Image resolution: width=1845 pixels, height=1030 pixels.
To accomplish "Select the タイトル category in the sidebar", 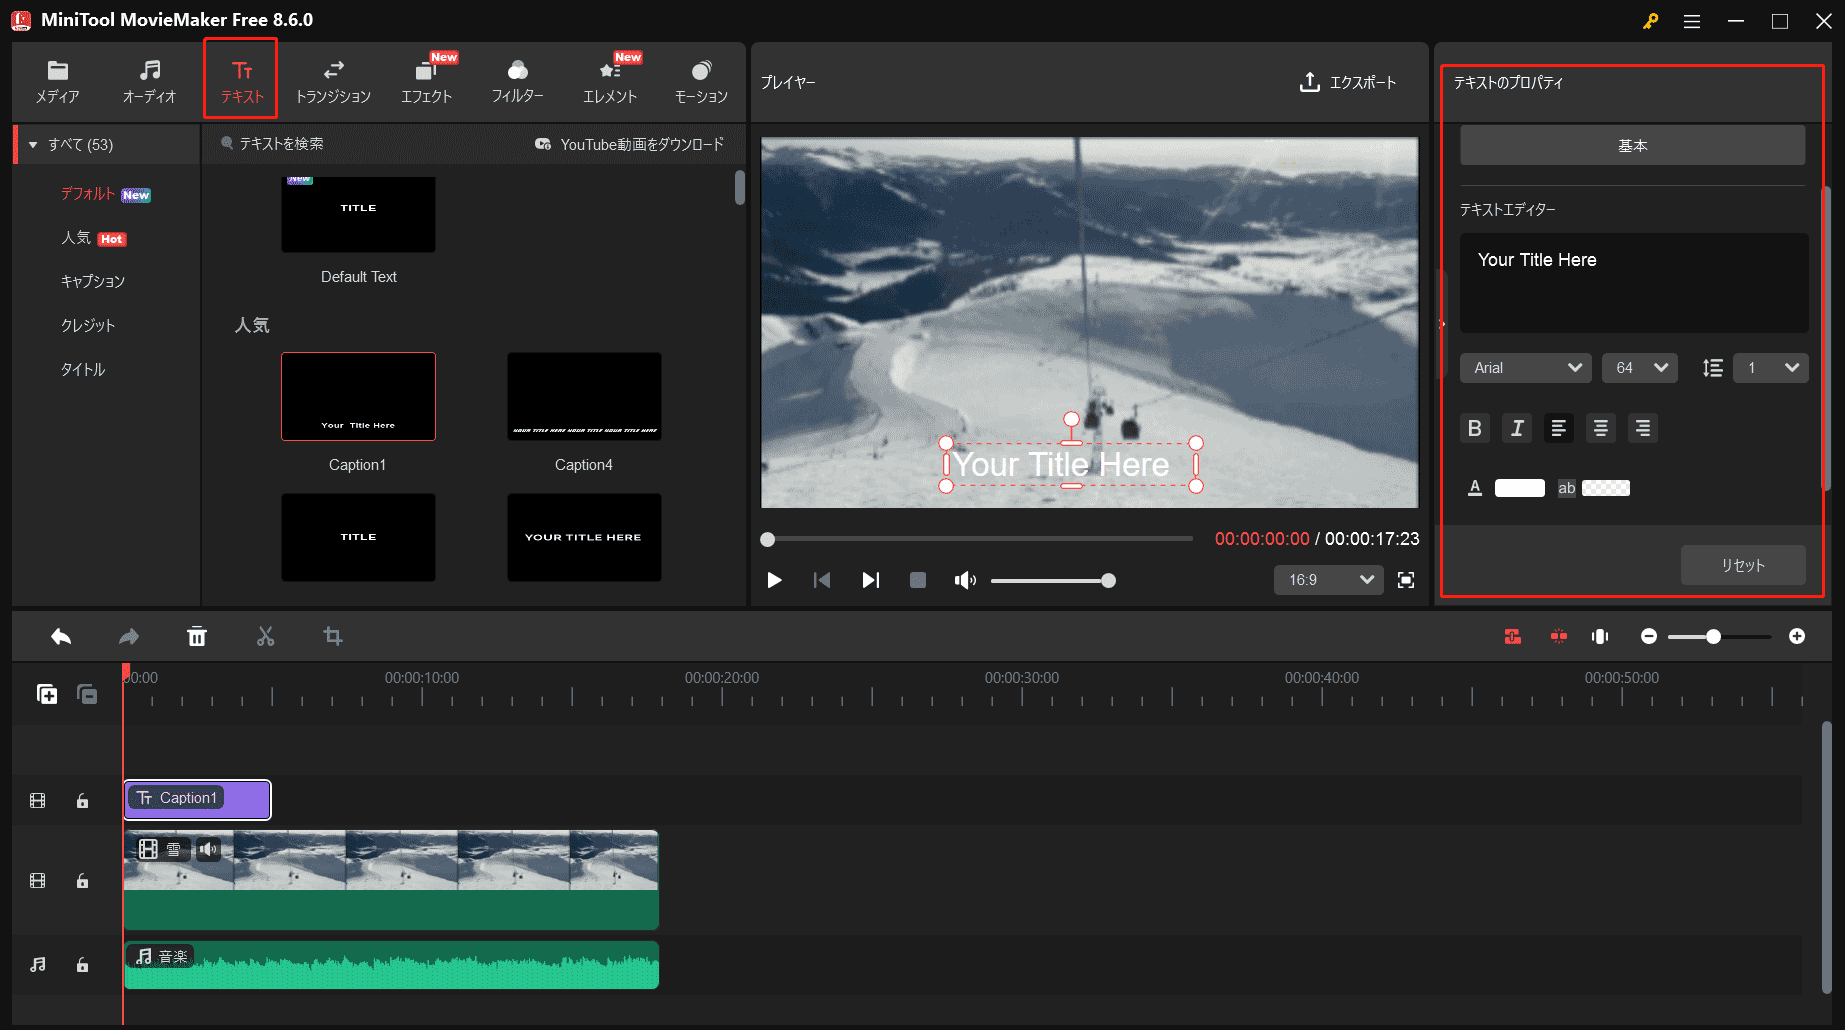I will (x=82, y=368).
